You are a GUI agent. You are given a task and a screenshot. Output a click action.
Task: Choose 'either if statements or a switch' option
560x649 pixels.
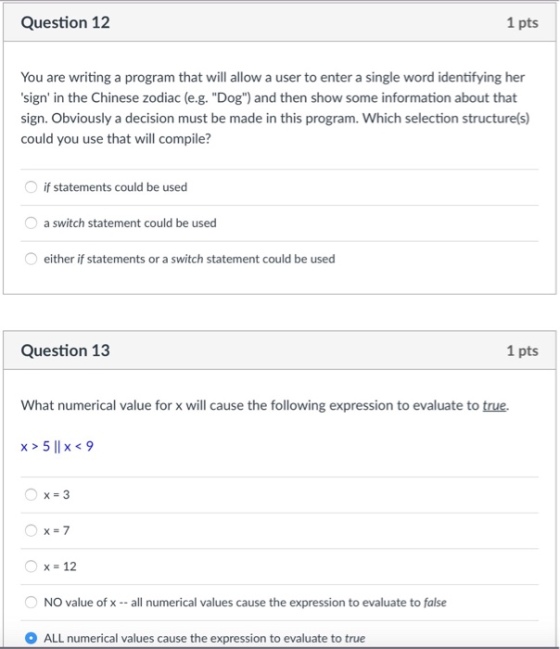coord(31,259)
